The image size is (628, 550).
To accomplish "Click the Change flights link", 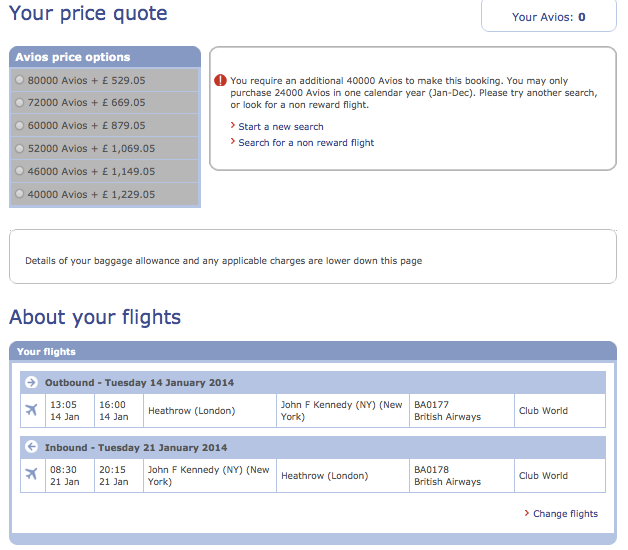I will 565,514.
